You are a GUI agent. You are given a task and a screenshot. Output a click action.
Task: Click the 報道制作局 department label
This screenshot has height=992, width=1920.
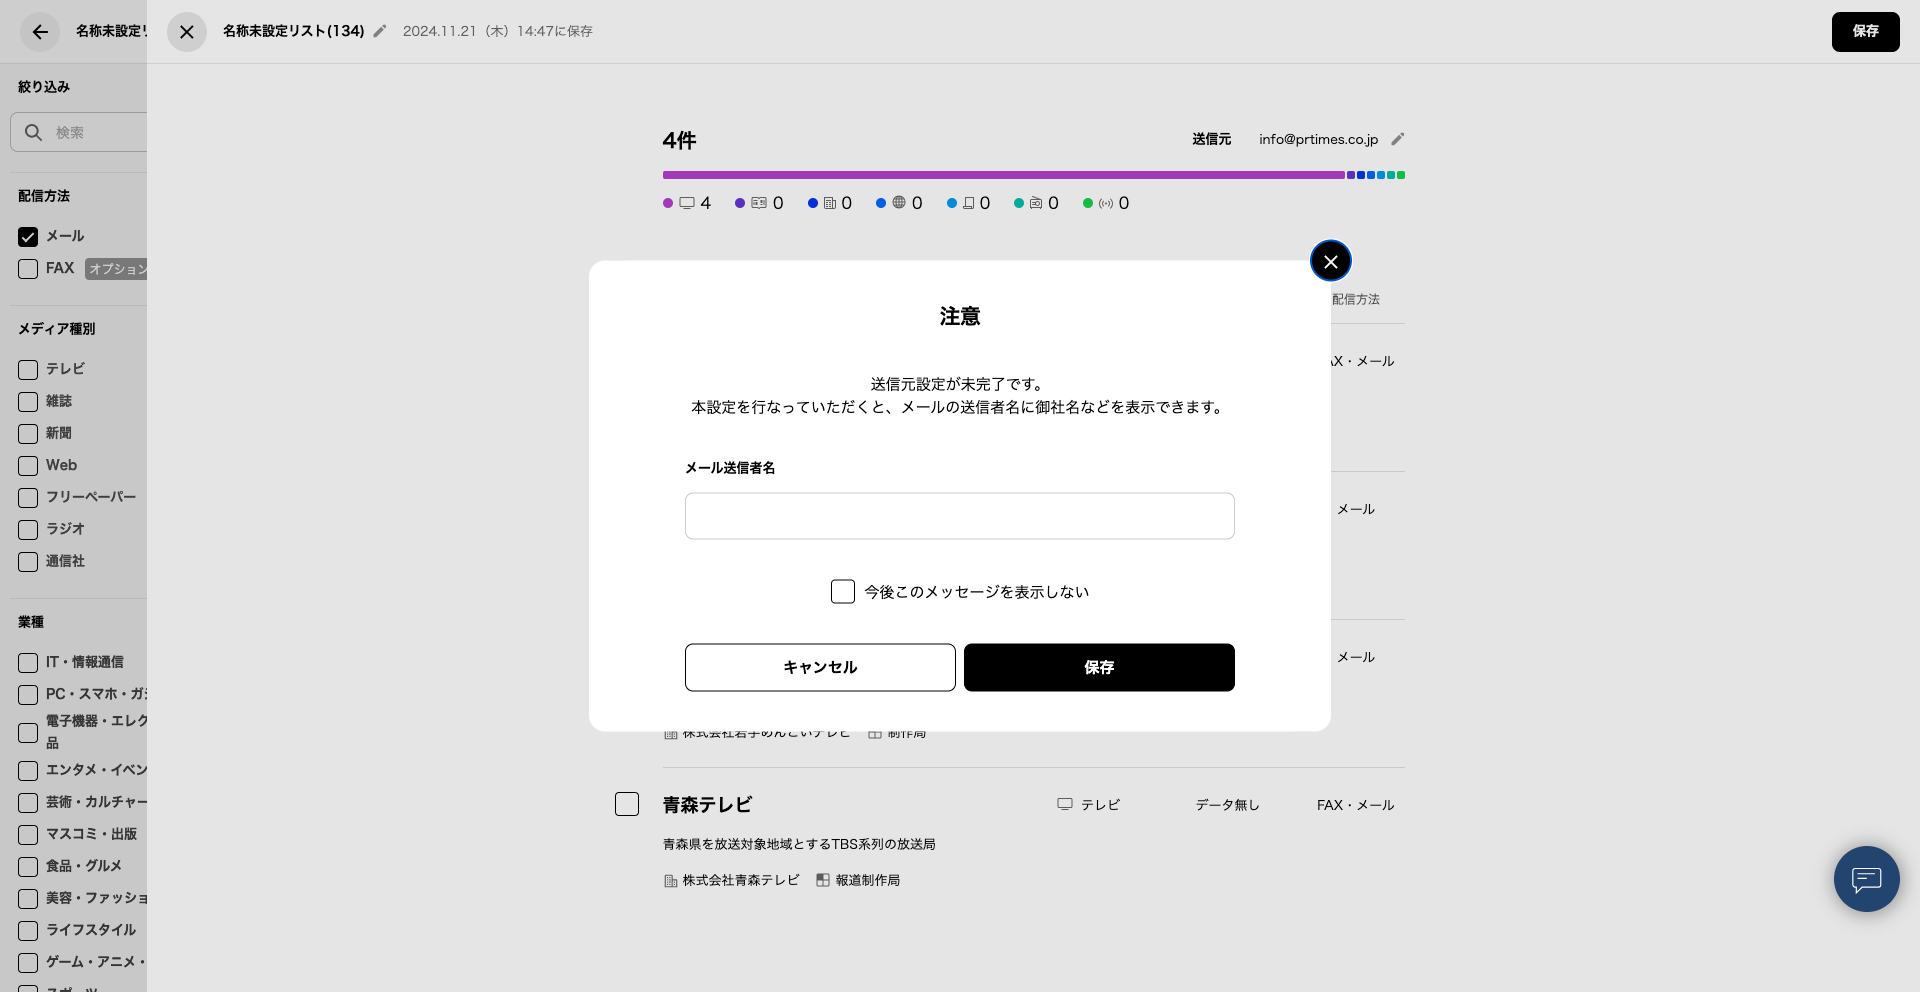click(868, 880)
